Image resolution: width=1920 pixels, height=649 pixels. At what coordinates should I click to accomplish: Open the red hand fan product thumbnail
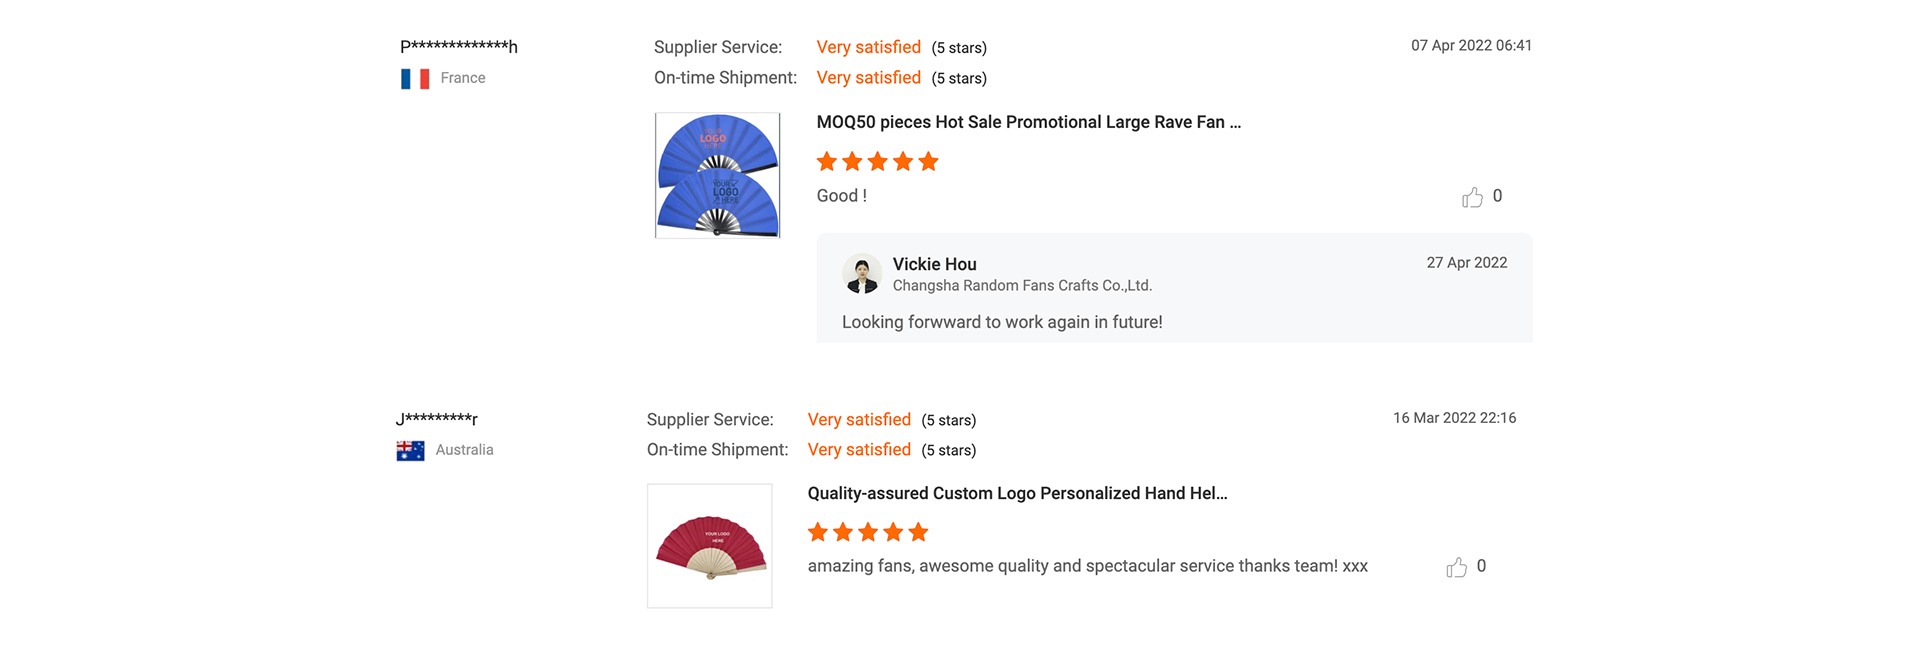(x=709, y=546)
